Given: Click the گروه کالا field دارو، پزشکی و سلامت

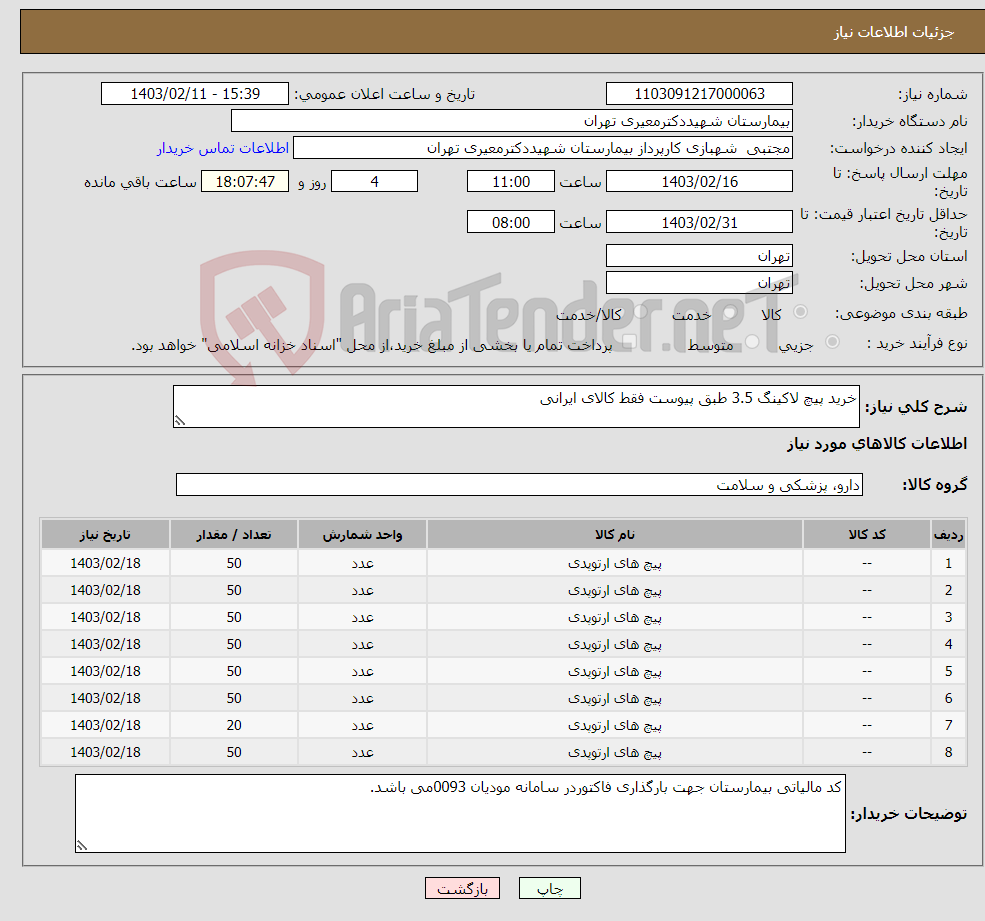Looking at the screenshot, I should pyautogui.click(x=520, y=484).
